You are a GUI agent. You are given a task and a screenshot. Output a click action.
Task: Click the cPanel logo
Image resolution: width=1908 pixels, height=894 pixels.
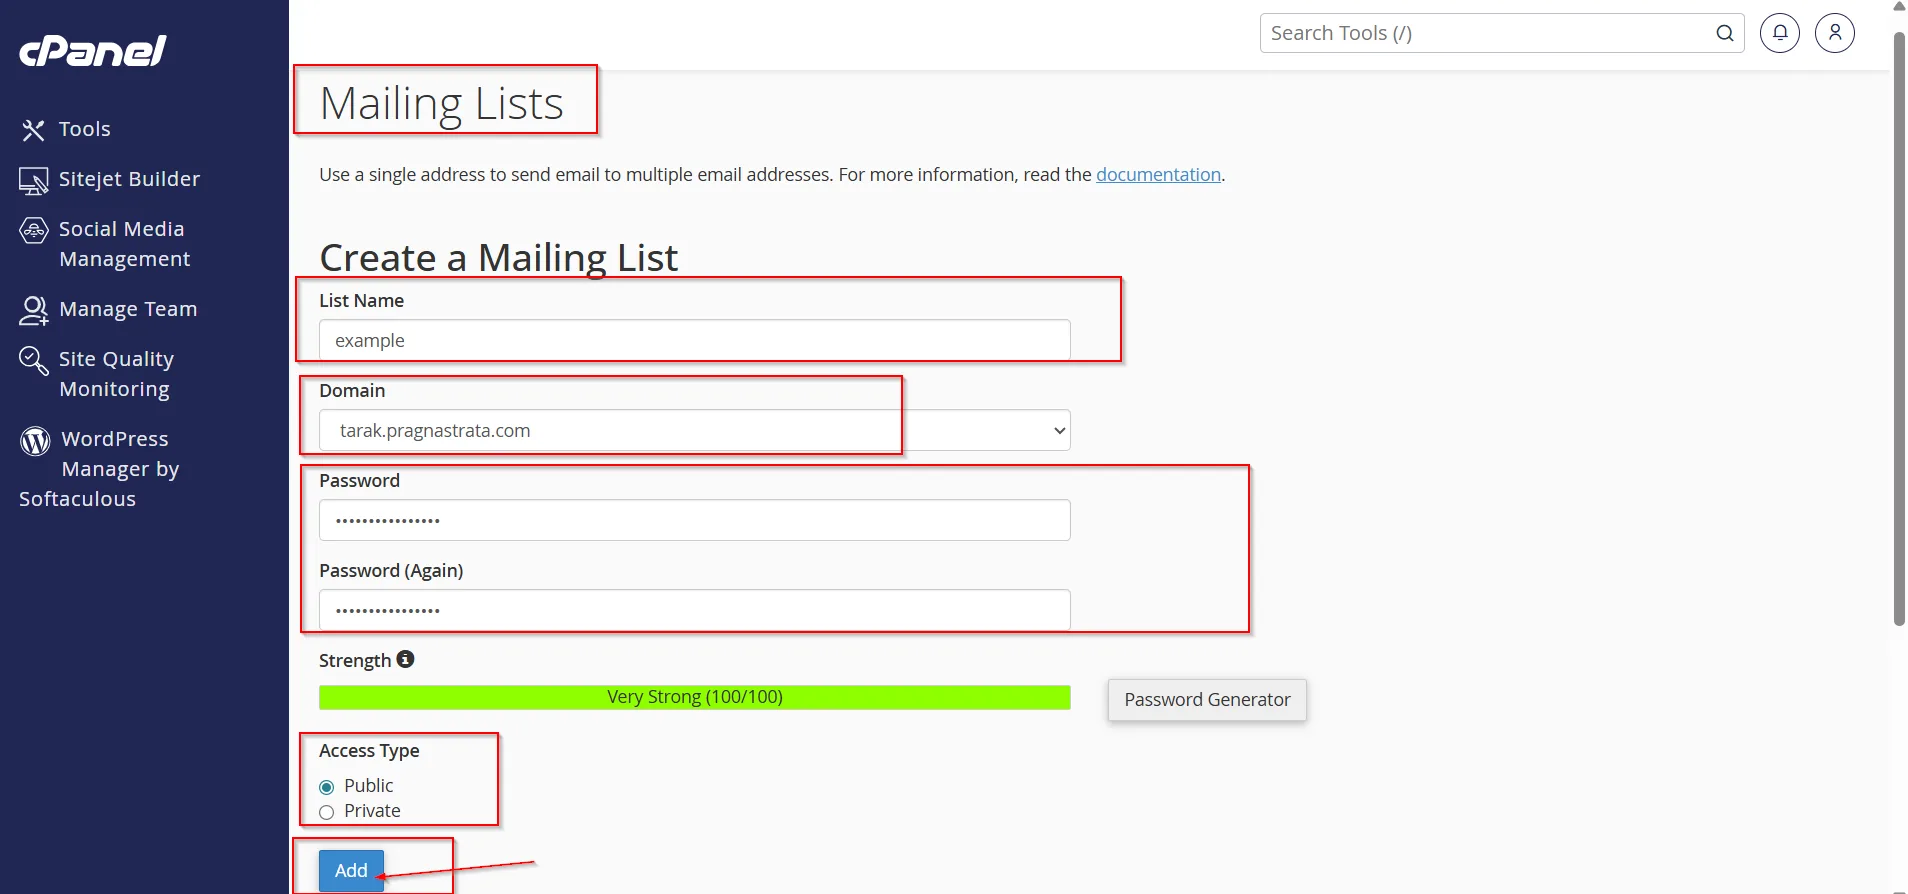pyautogui.click(x=93, y=50)
